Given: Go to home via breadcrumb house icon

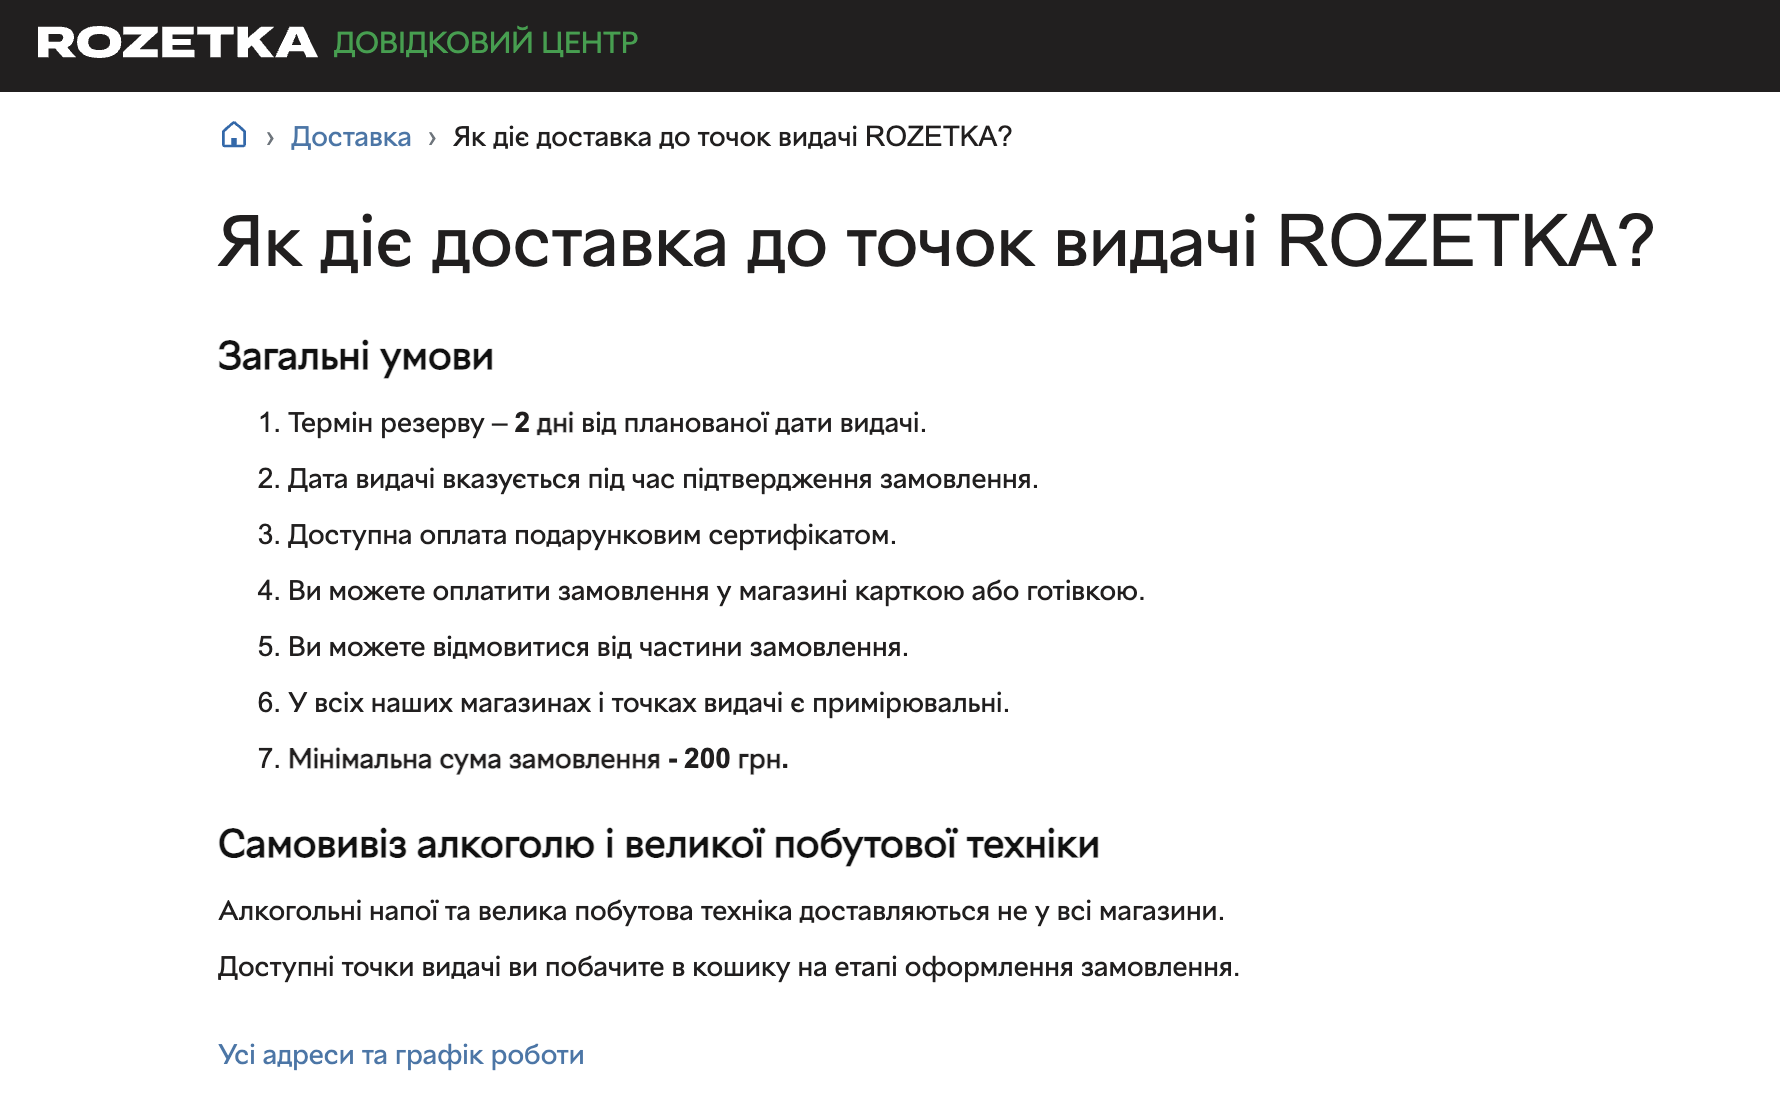Looking at the screenshot, I should tap(234, 135).
